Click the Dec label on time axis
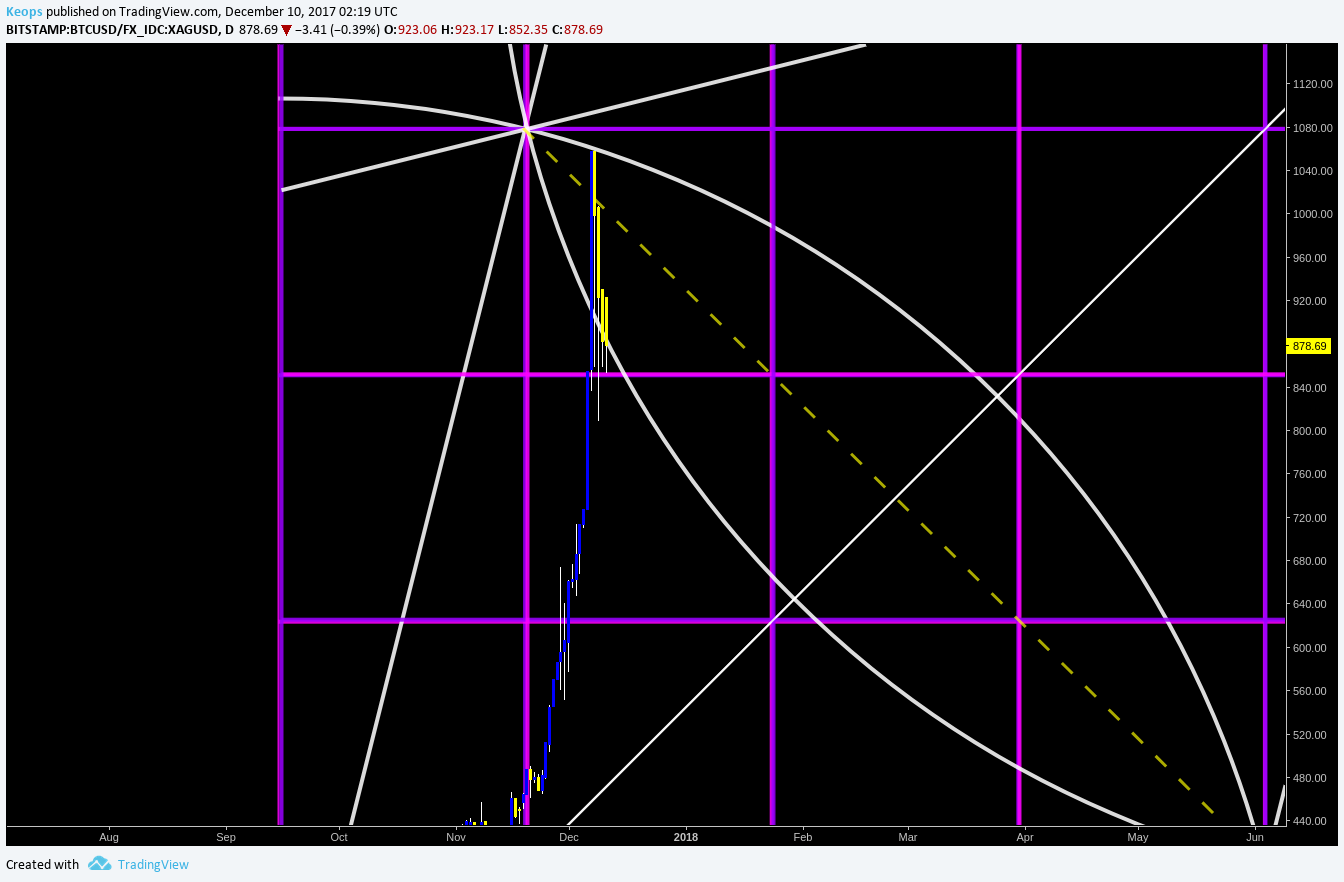This screenshot has width=1344, height=882. [x=569, y=836]
